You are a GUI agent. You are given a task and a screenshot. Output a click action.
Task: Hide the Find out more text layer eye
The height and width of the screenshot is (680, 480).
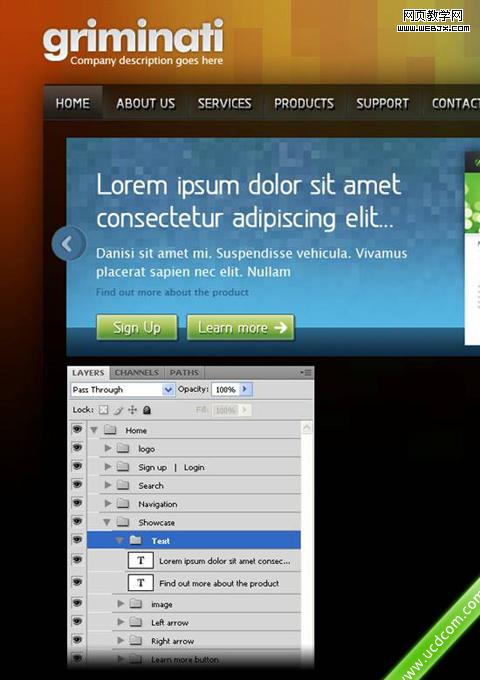click(77, 582)
